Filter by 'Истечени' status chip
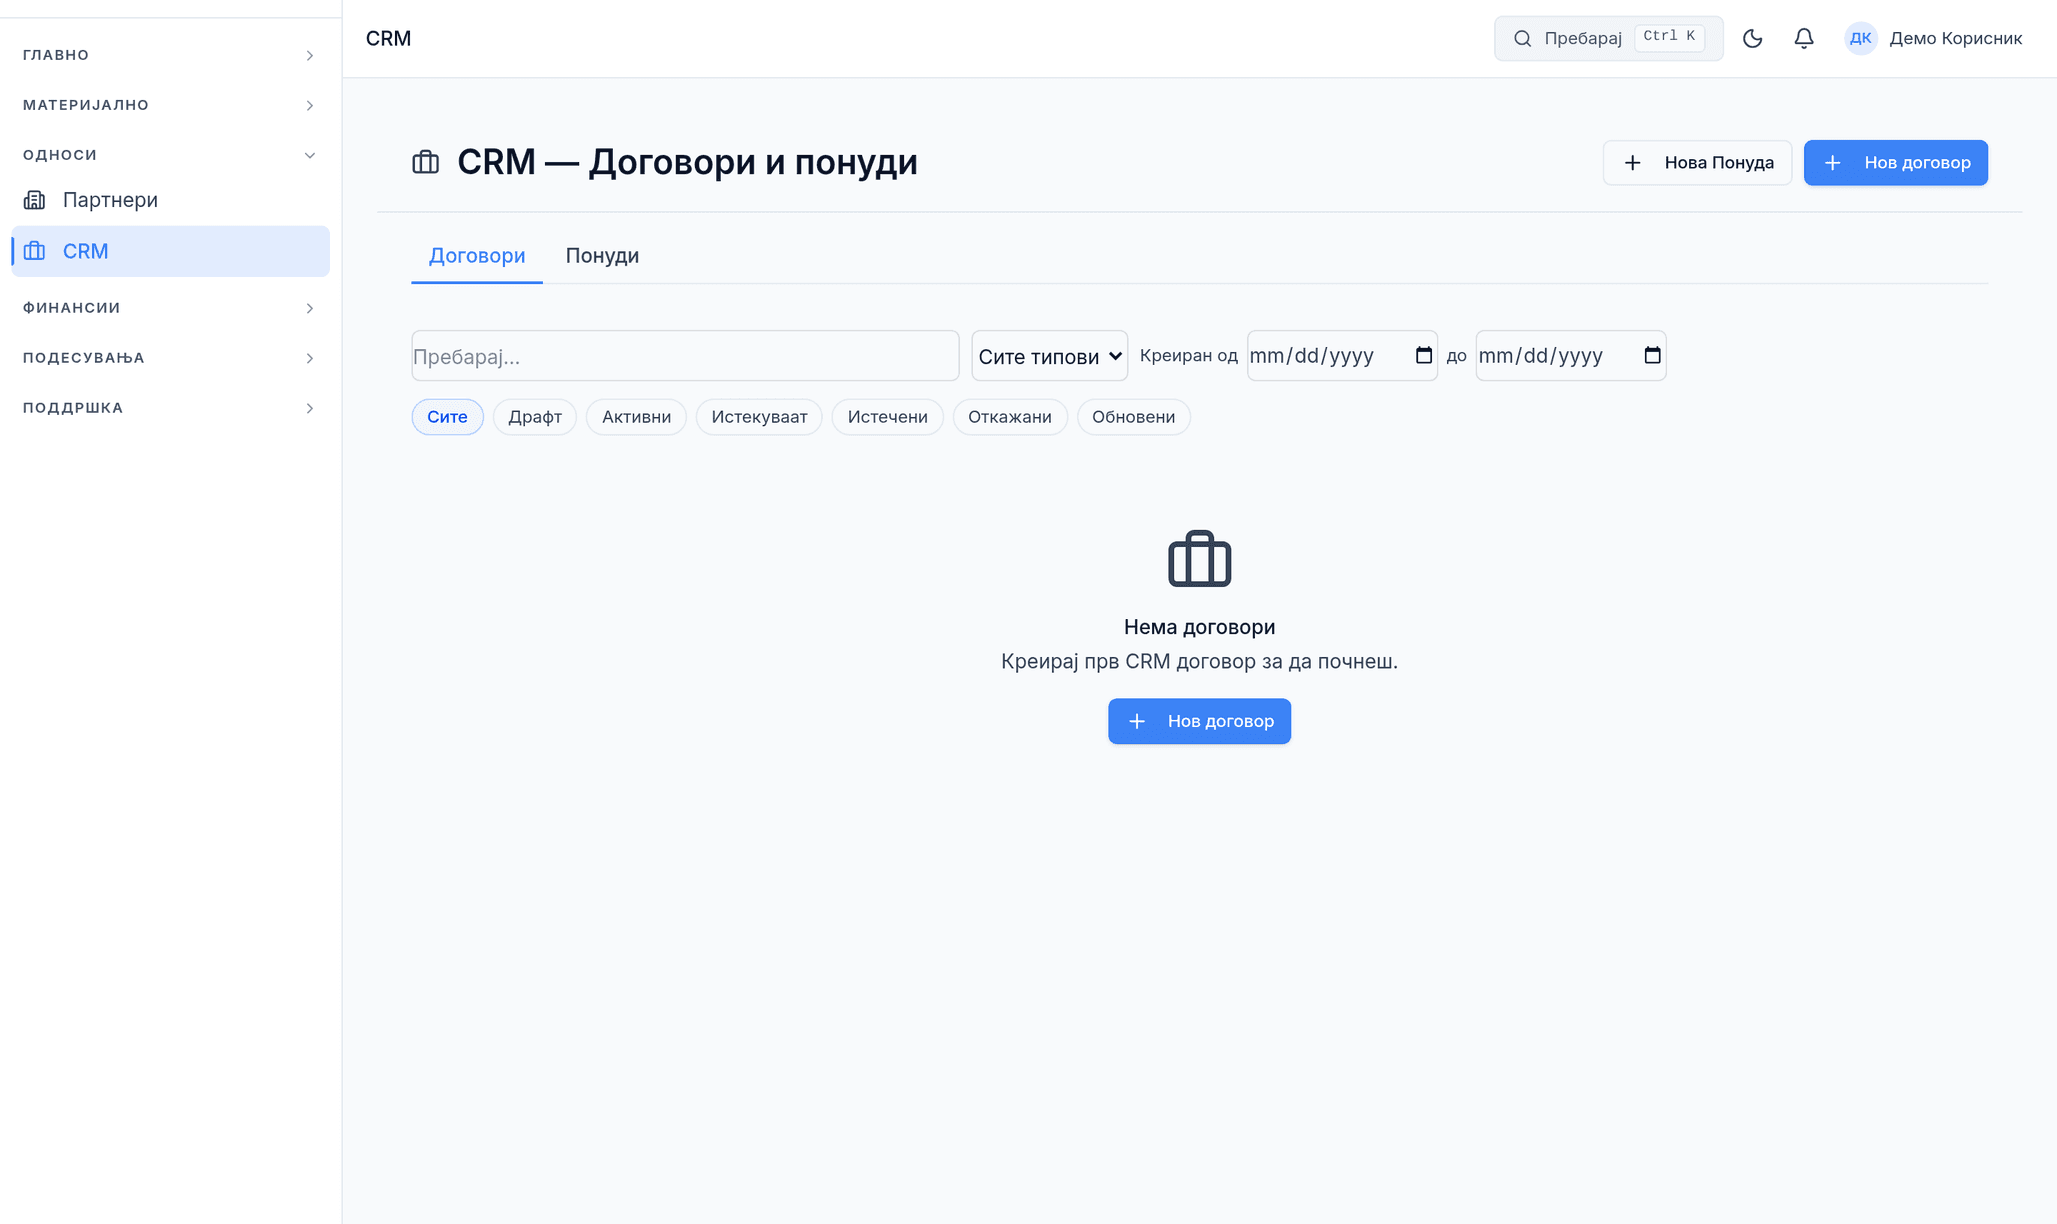This screenshot has height=1224, width=2057. coord(887,417)
